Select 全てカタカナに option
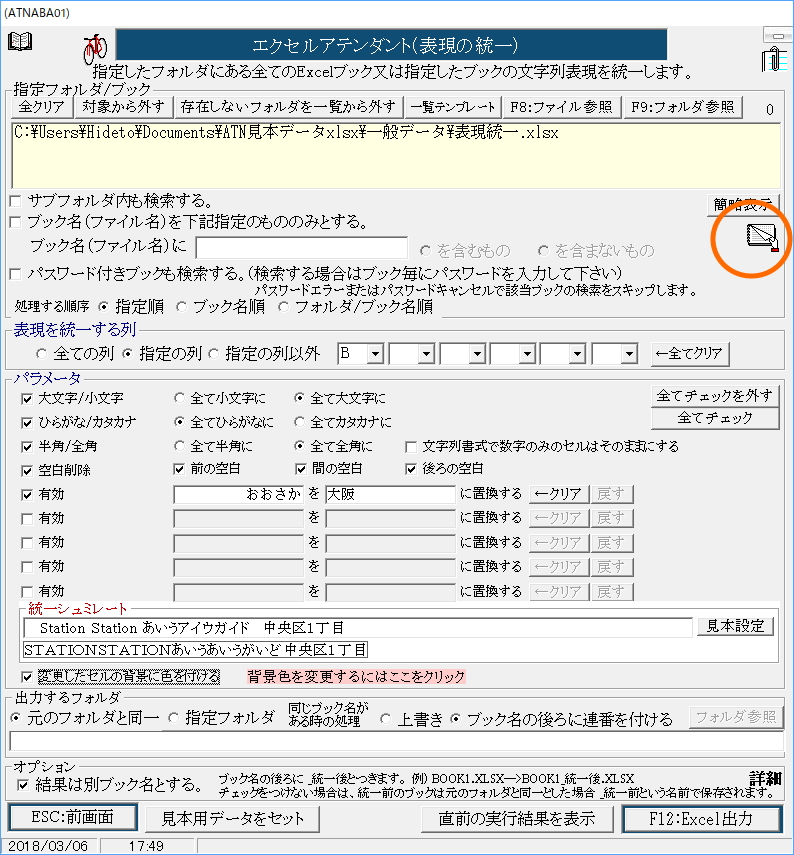 pos(299,423)
